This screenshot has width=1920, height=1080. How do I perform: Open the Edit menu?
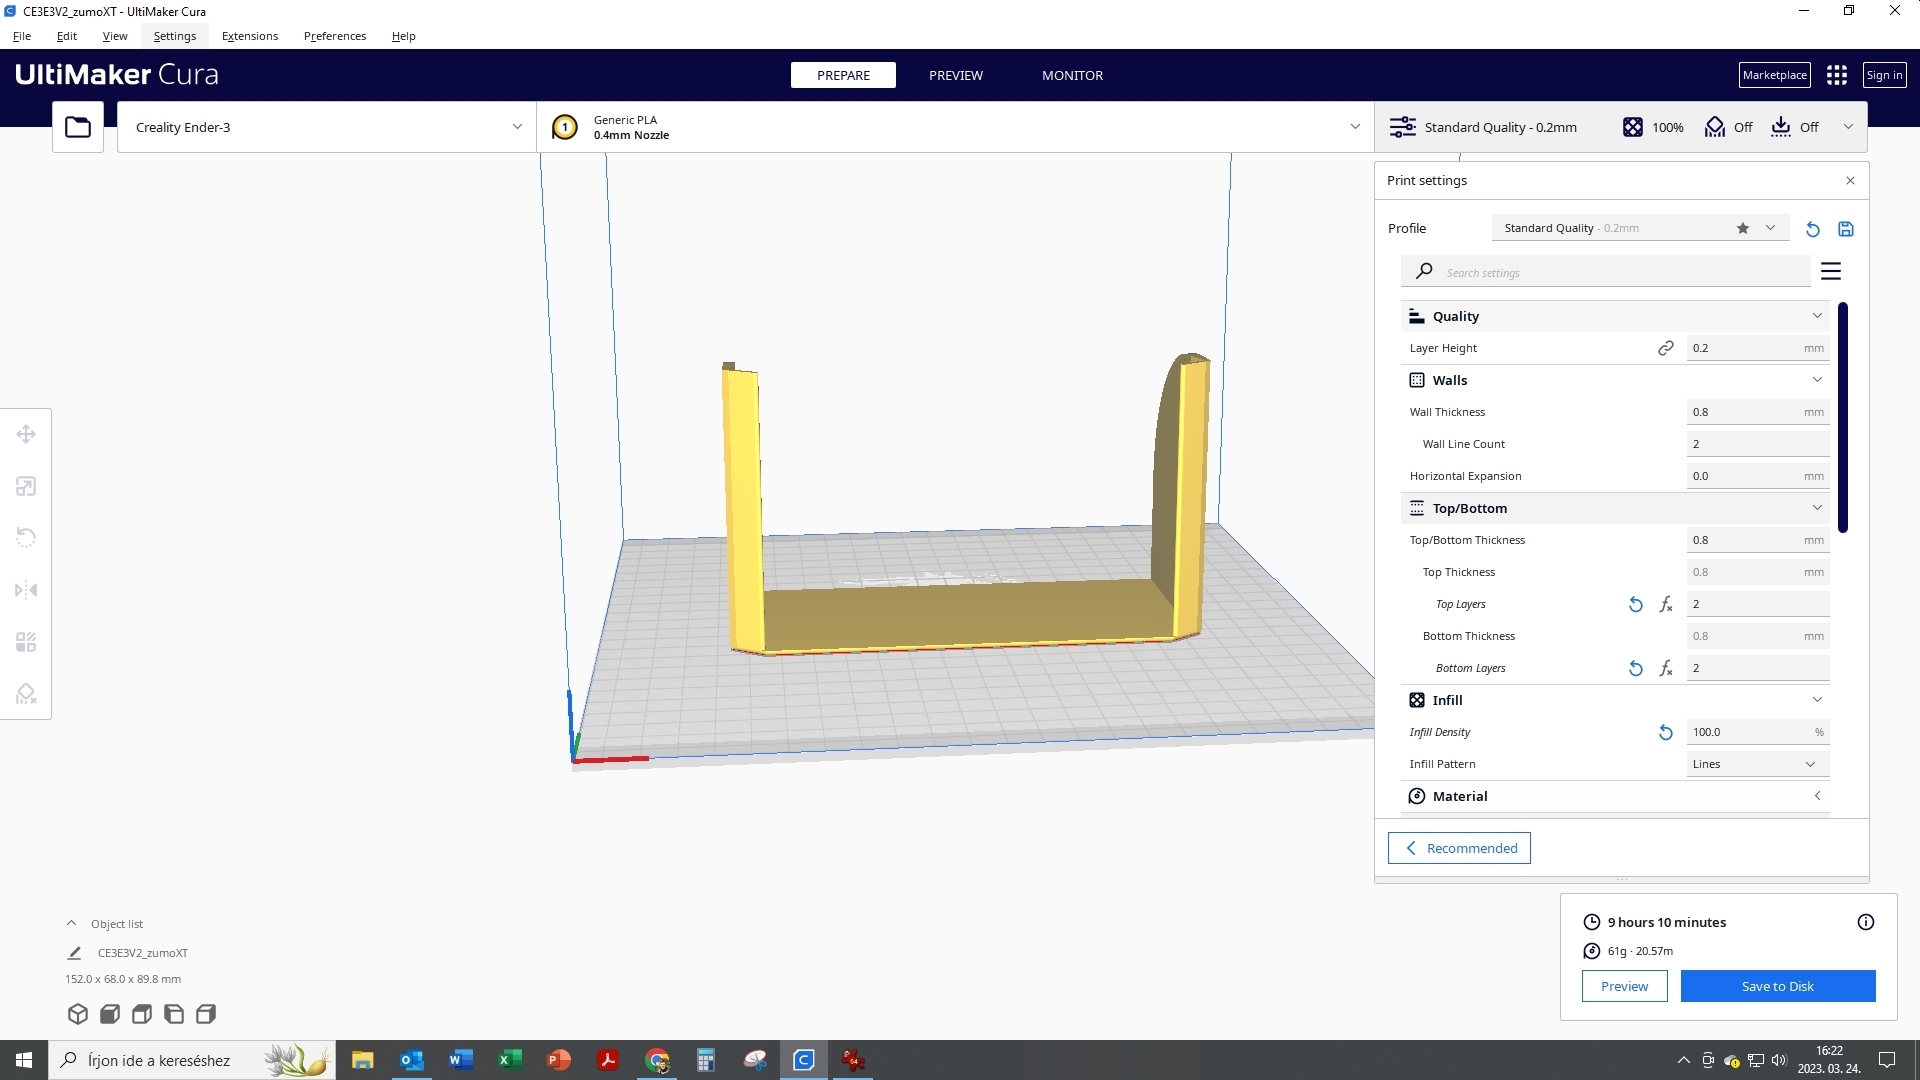pyautogui.click(x=67, y=36)
